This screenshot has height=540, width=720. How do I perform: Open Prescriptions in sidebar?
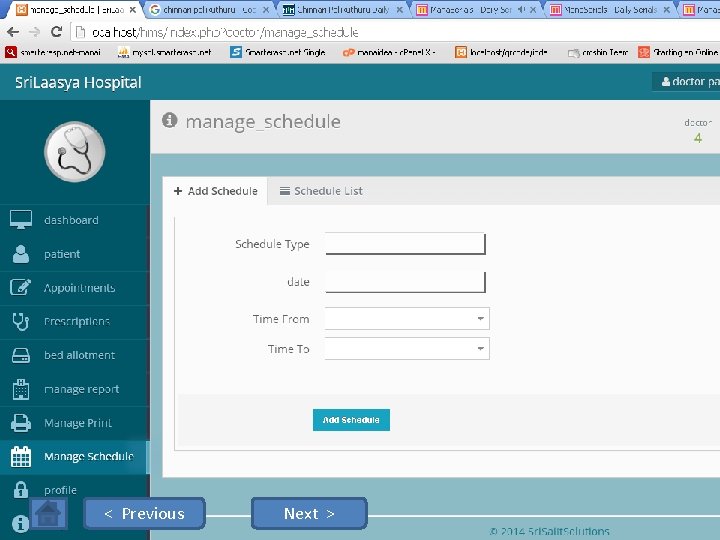(74, 321)
